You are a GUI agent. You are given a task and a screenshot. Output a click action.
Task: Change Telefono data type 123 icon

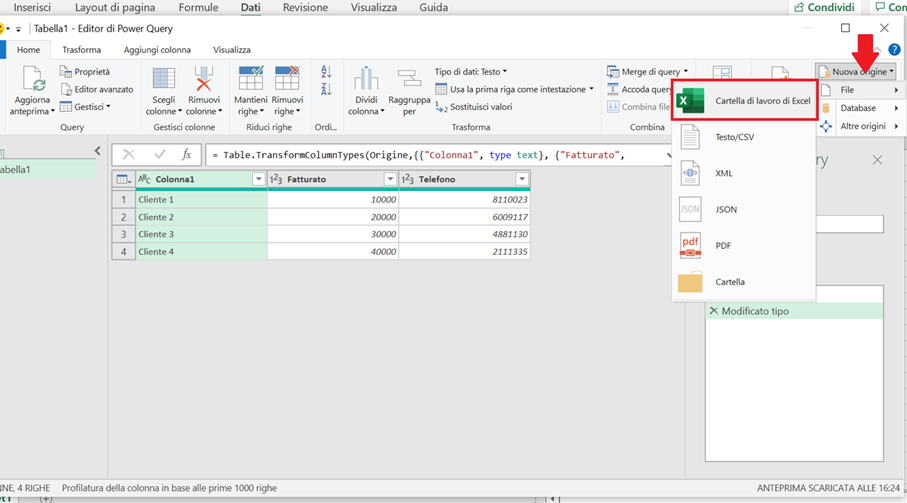click(x=408, y=179)
